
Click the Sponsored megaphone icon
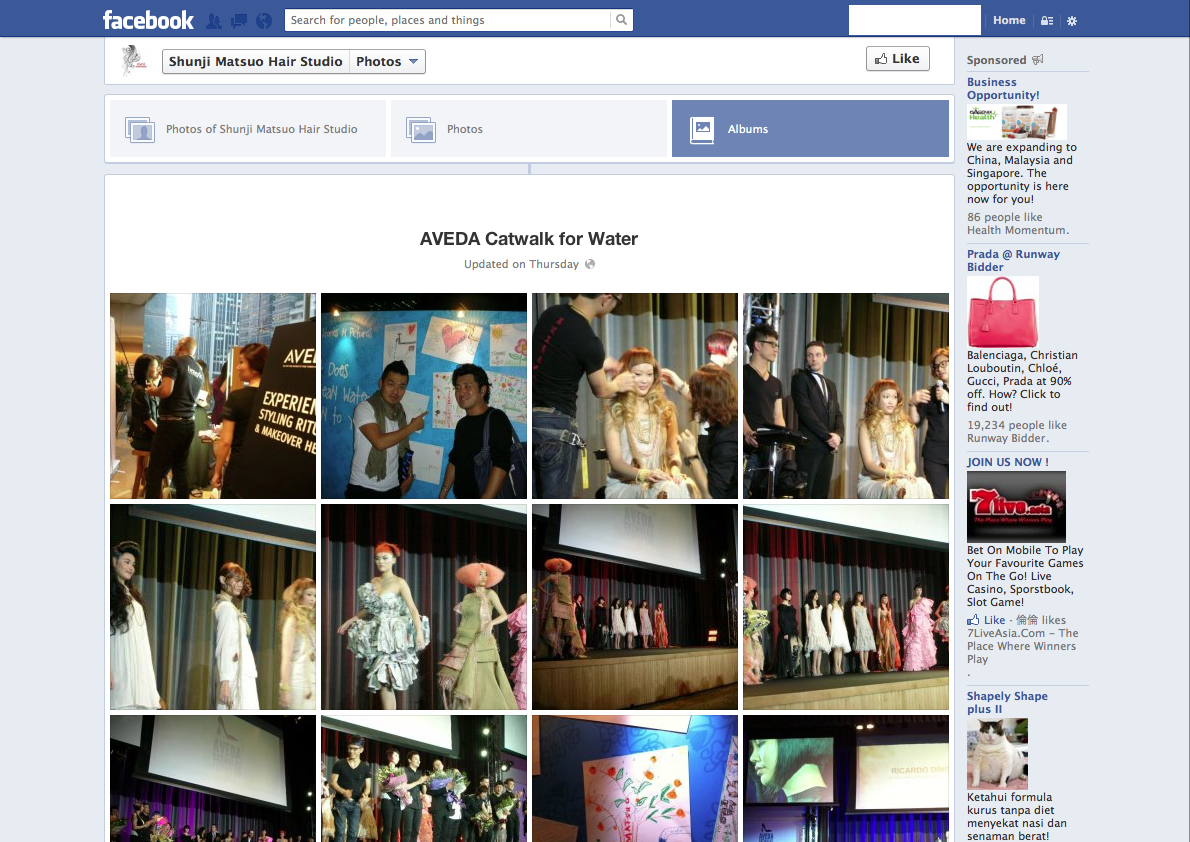[1037, 59]
